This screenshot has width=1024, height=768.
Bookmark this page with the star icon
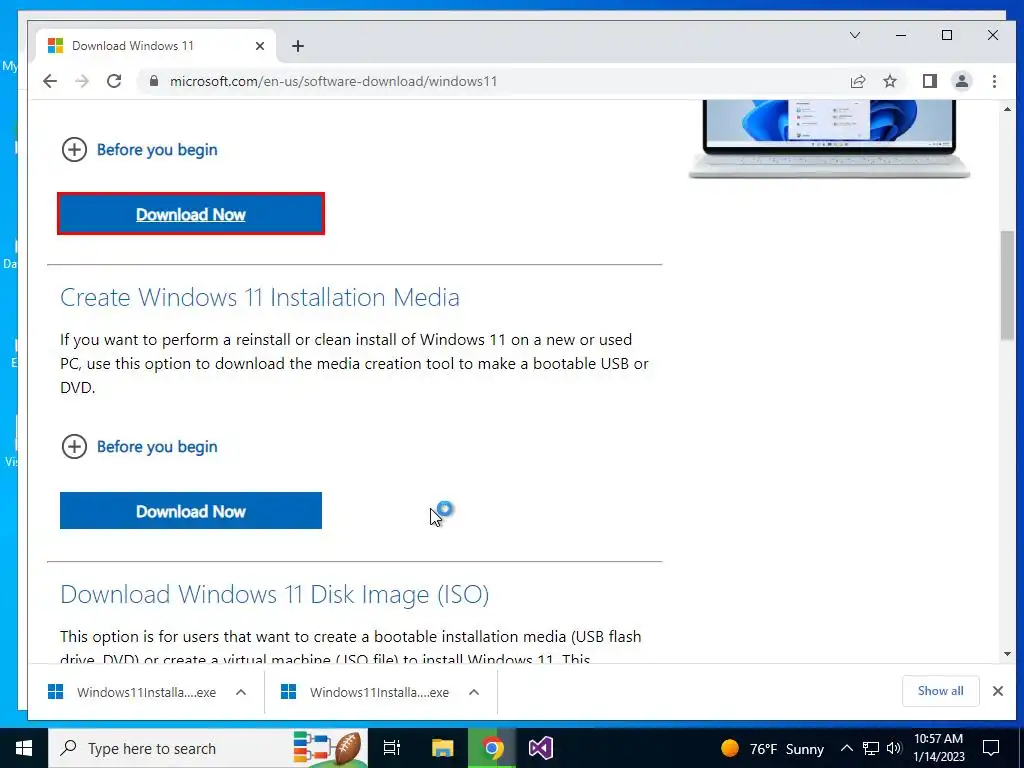889,81
